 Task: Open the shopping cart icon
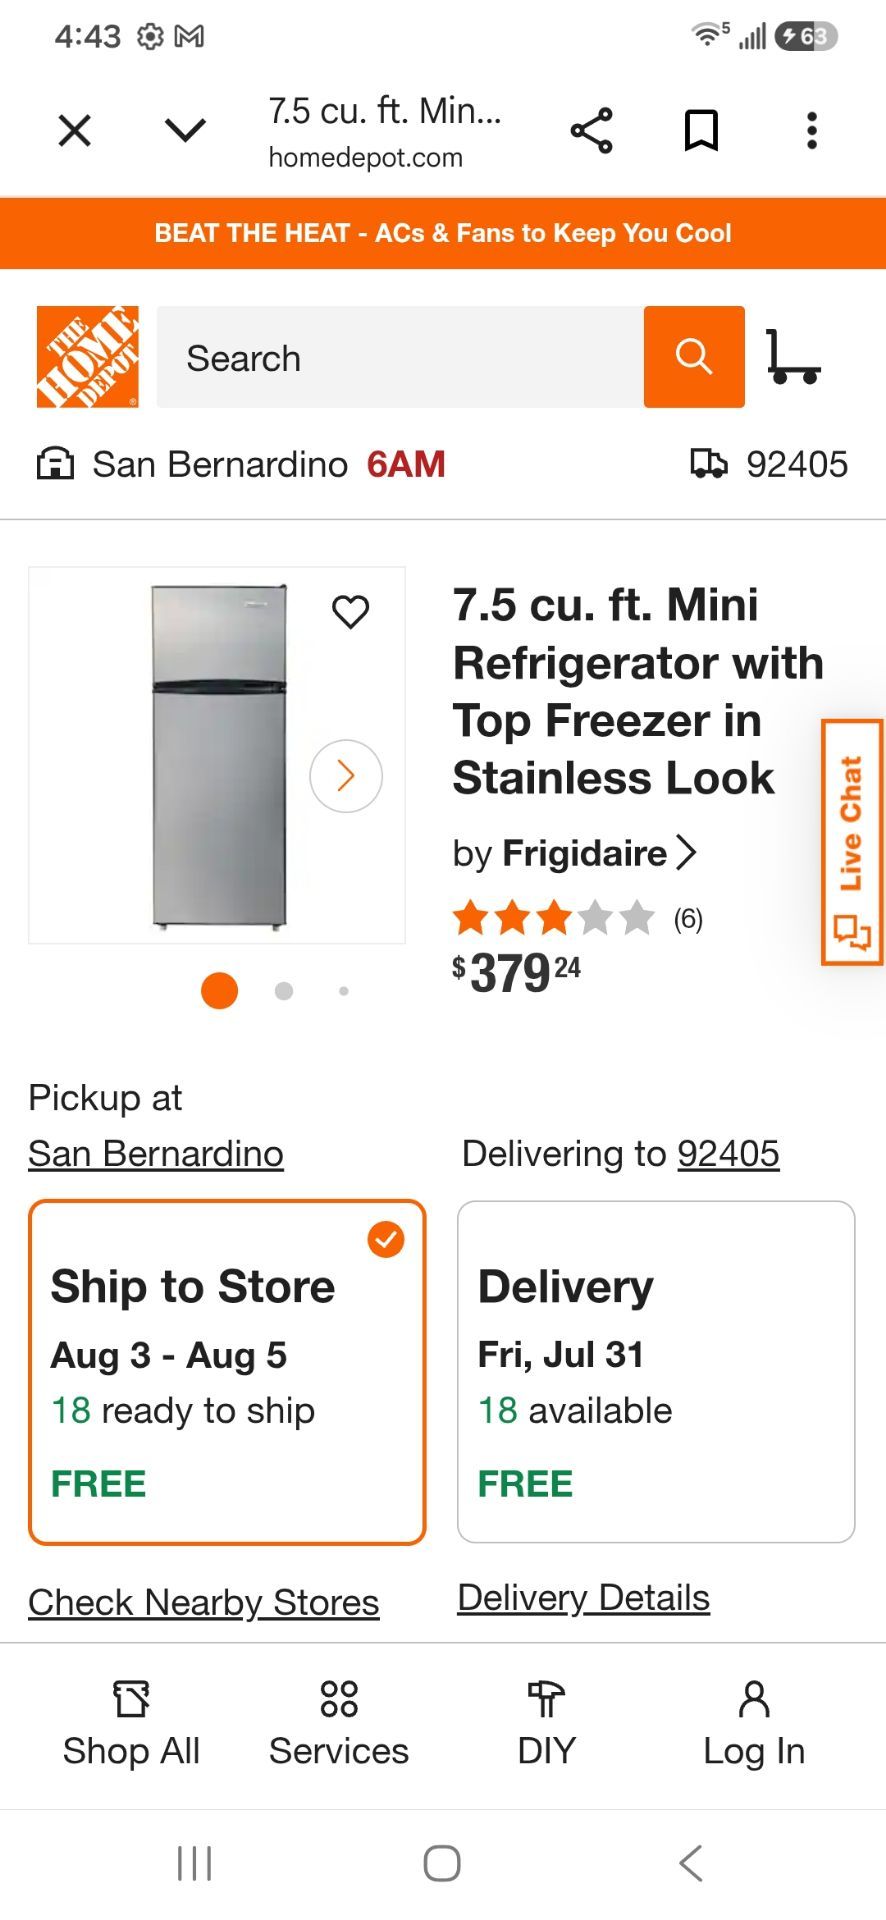(x=794, y=357)
